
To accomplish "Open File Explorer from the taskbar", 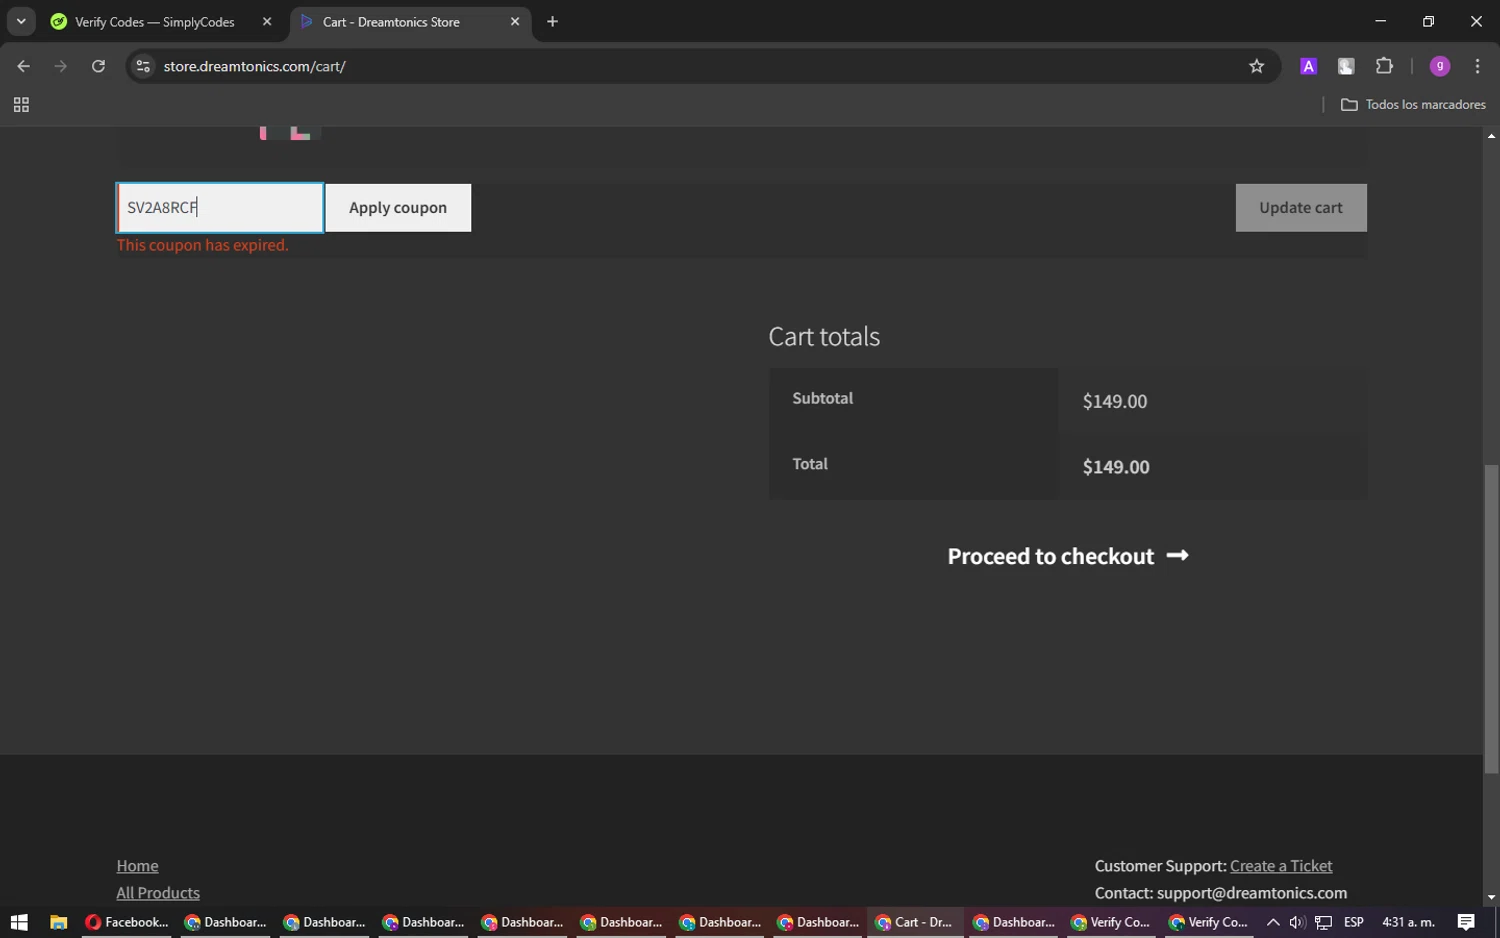I will point(58,922).
